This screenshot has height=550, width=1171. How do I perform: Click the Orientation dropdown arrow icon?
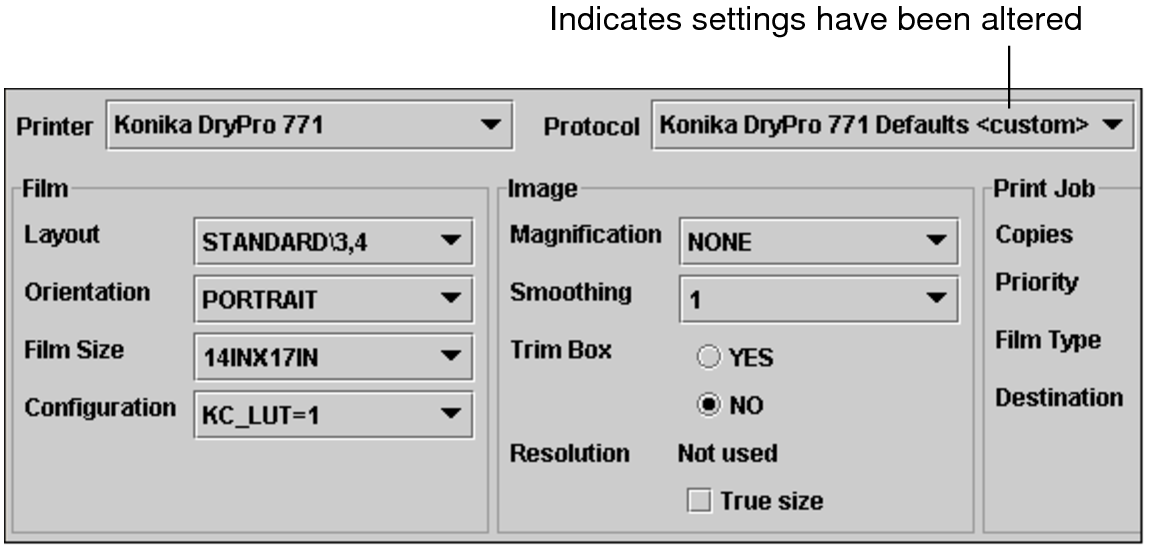tap(450, 298)
